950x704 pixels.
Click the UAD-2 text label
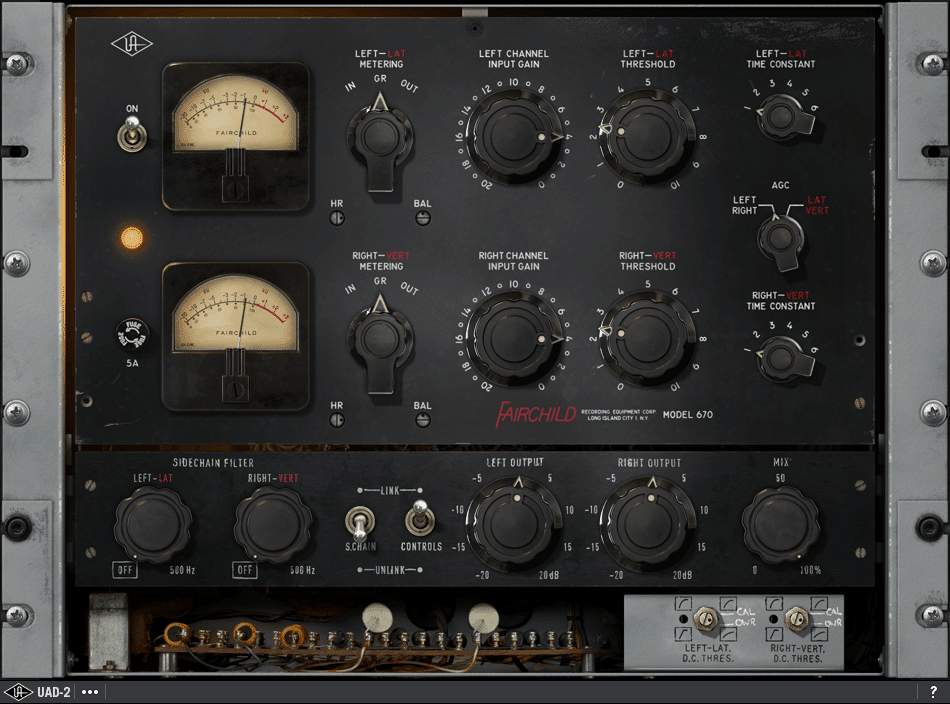click(x=53, y=692)
